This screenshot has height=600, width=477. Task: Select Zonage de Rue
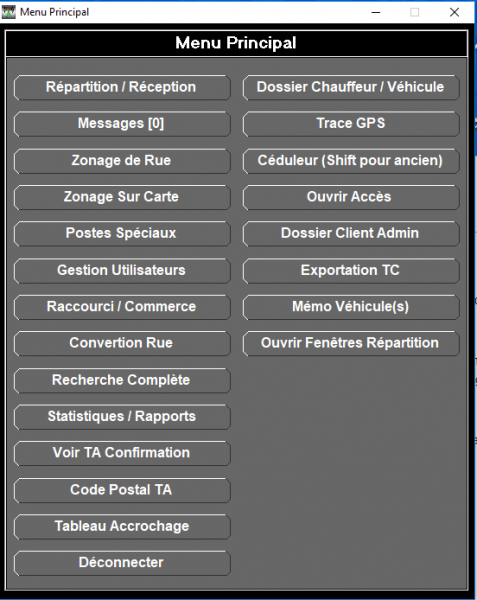point(122,161)
